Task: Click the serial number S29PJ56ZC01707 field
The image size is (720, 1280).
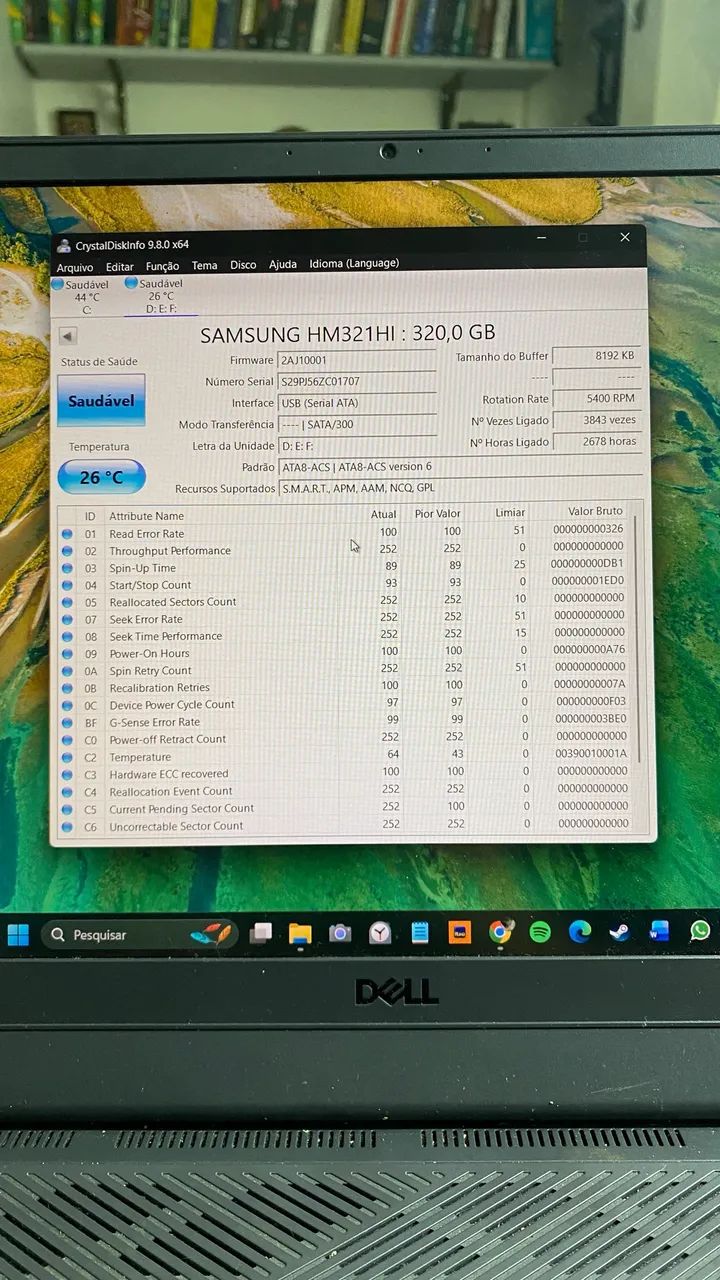Action: pyautogui.click(x=357, y=382)
